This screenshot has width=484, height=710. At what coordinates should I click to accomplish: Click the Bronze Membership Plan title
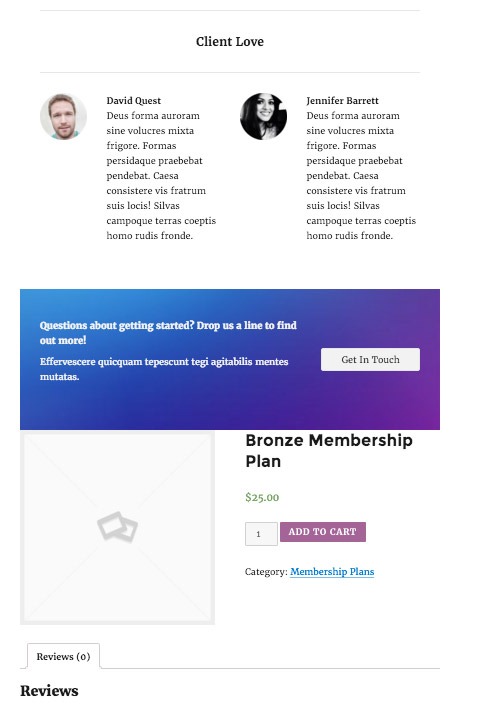point(329,451)
